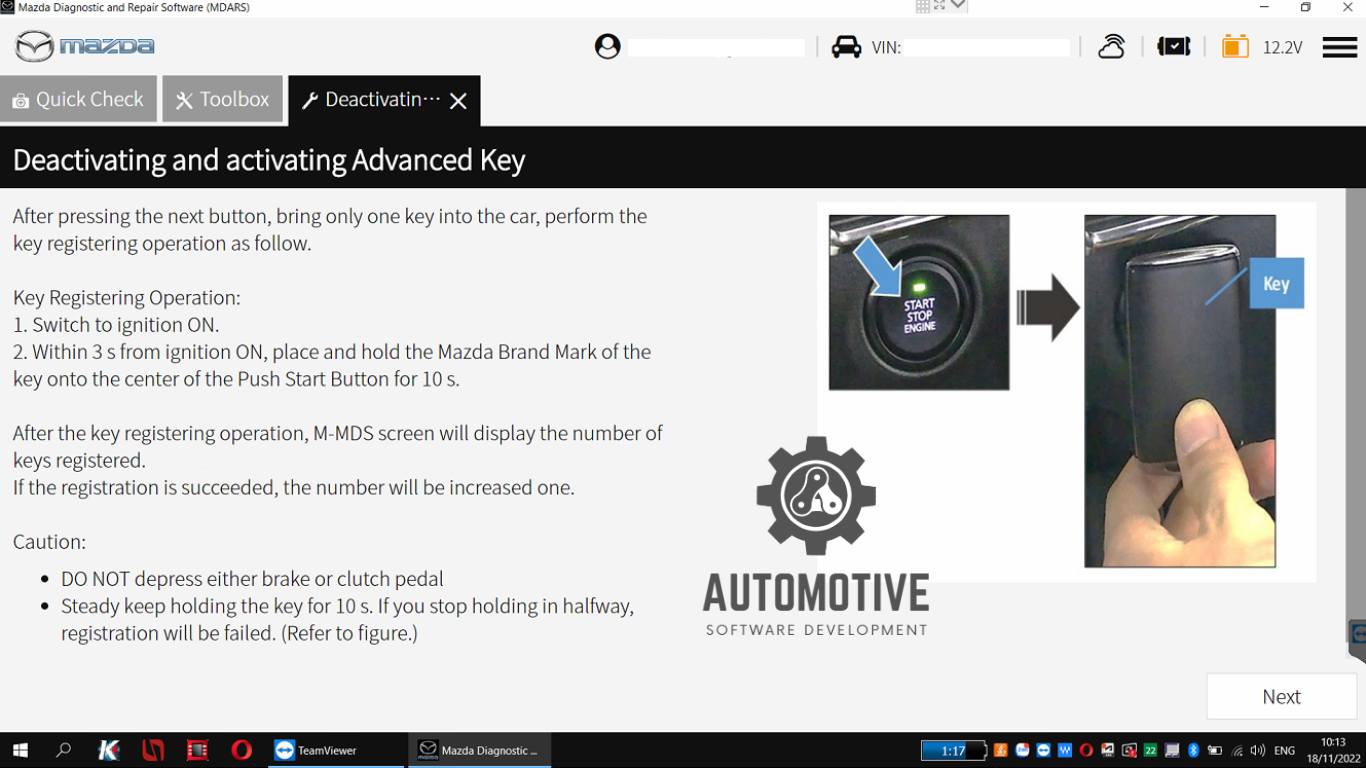
Task: Open the Wi-Fi network tray icon
Action: click(1238, 750)
